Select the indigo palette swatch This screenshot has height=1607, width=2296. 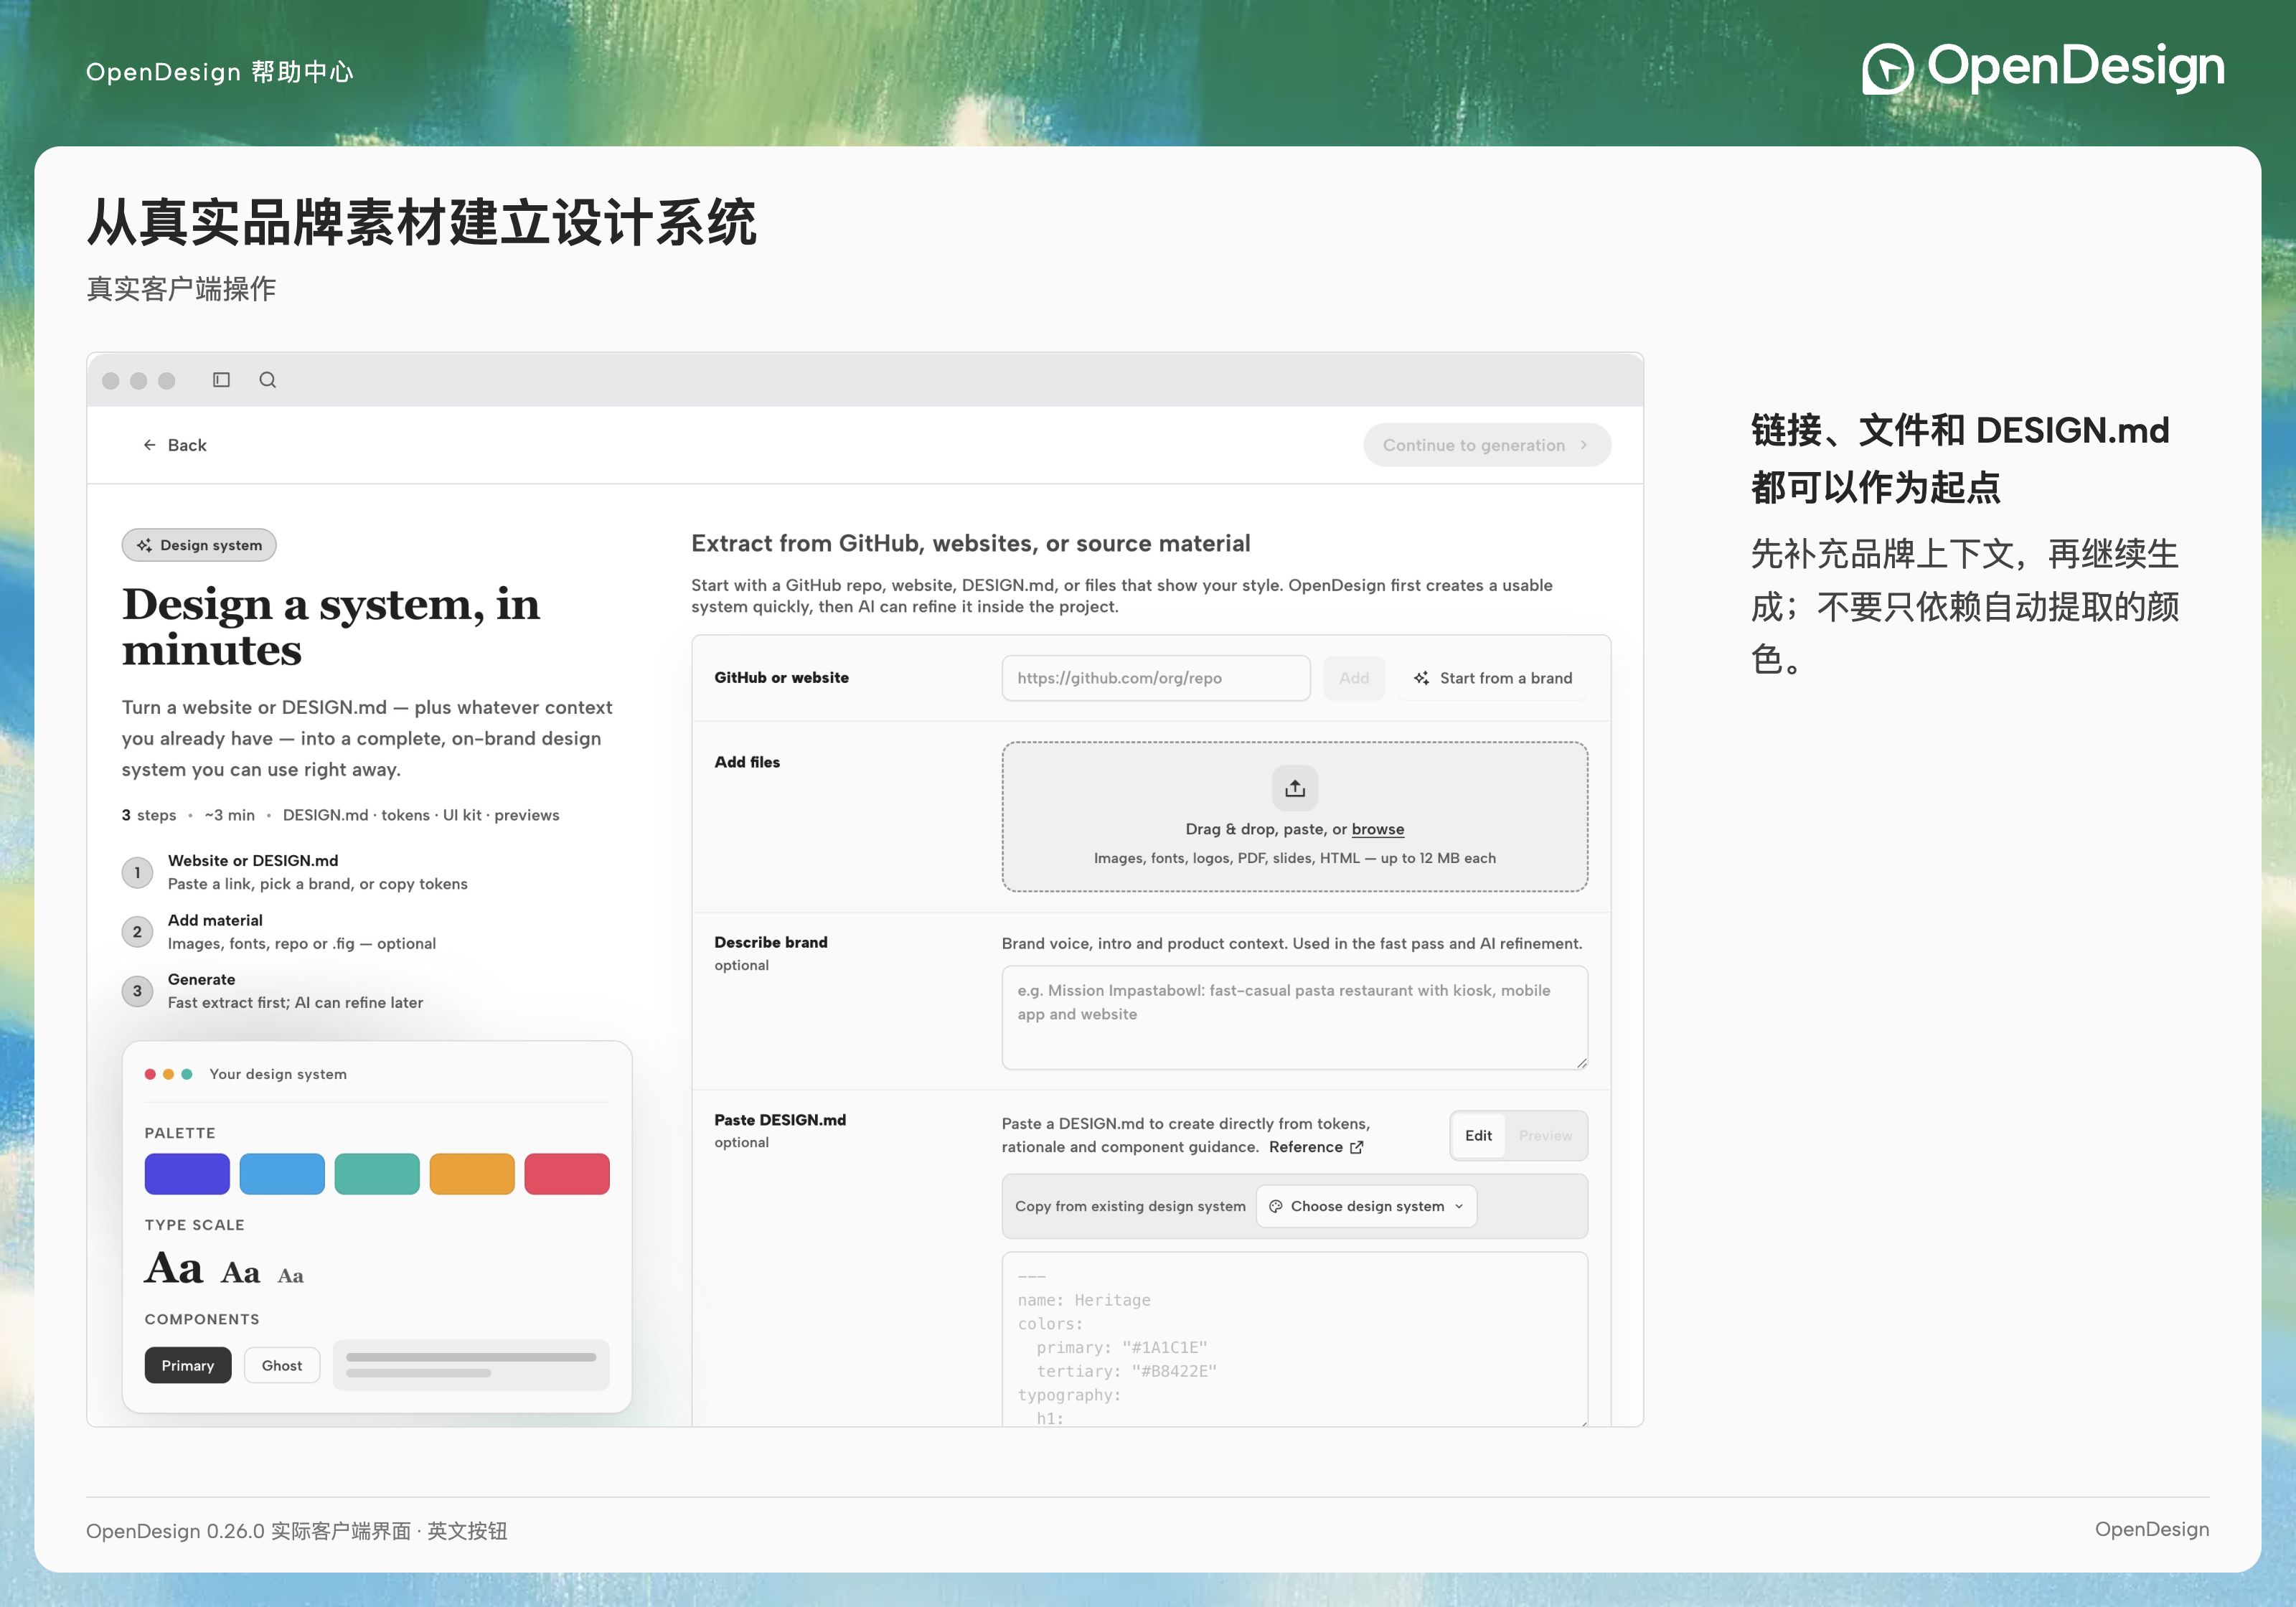(187, 1174)
